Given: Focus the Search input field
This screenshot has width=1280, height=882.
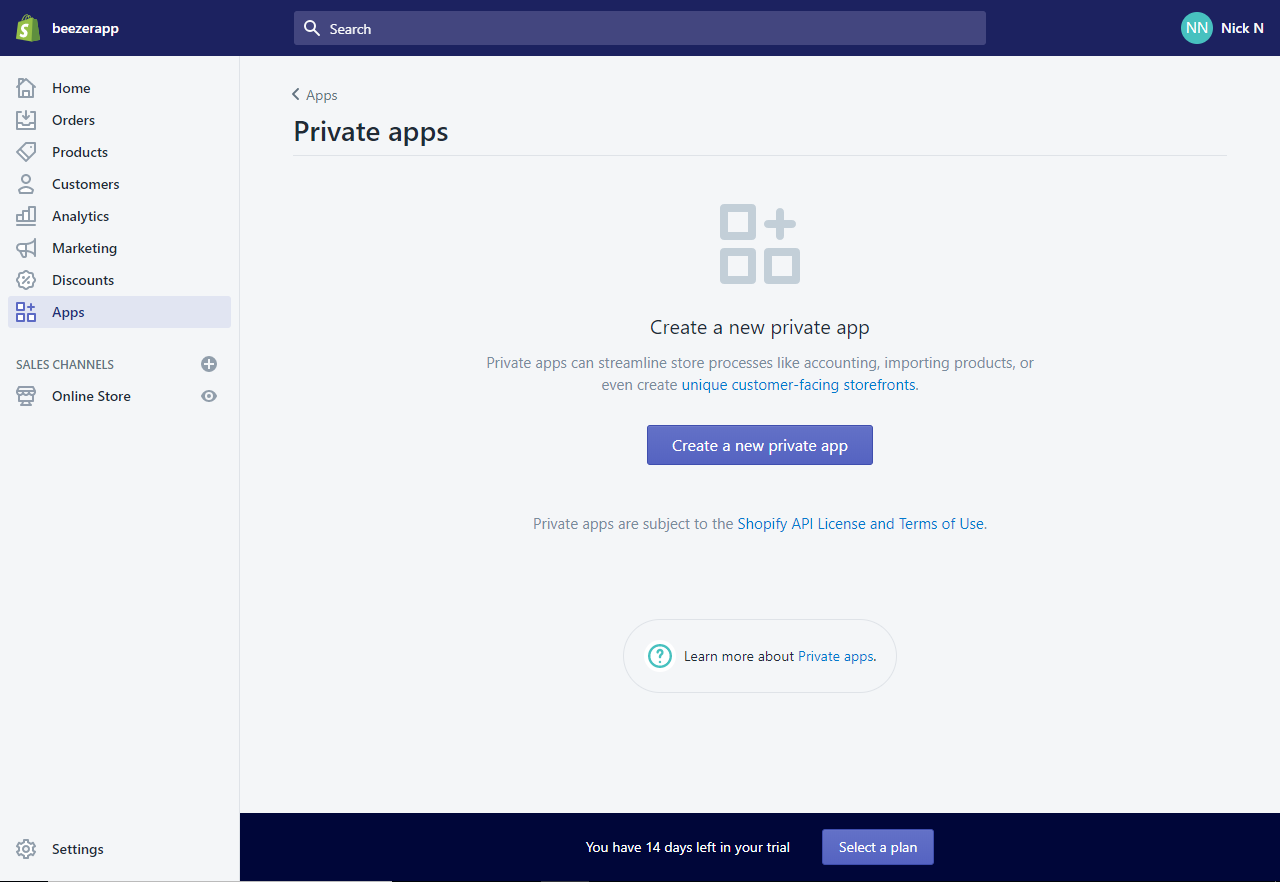Looking at the screenshot, I should 640,28.
